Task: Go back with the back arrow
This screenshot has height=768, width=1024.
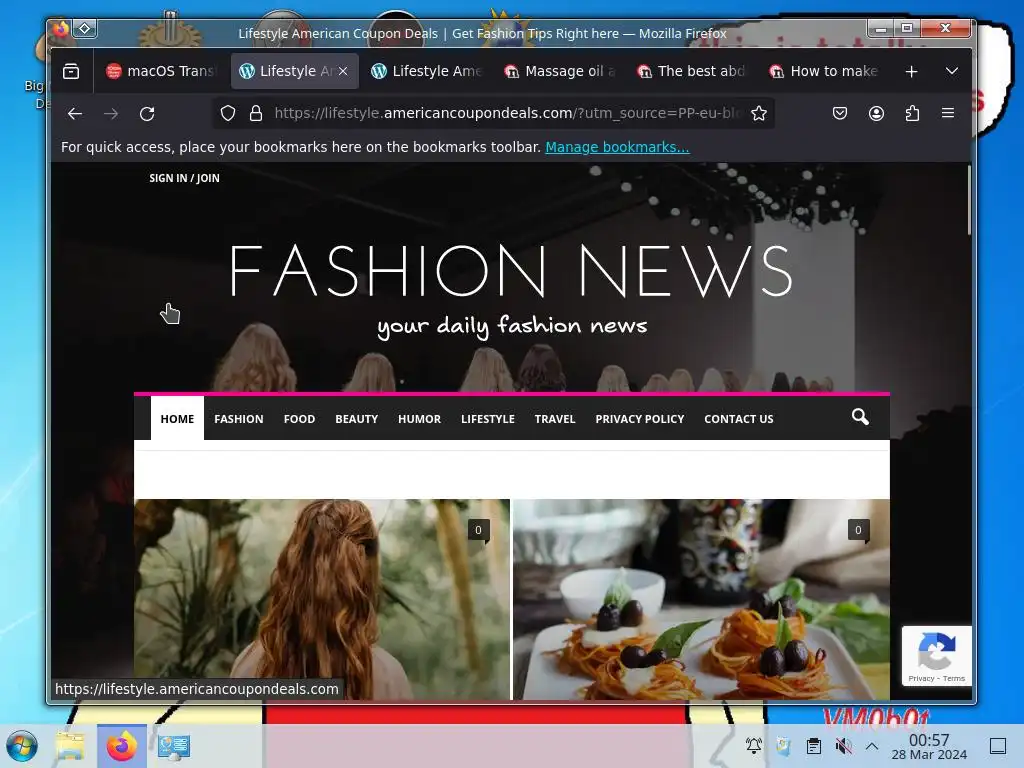Action: (75, 114)
